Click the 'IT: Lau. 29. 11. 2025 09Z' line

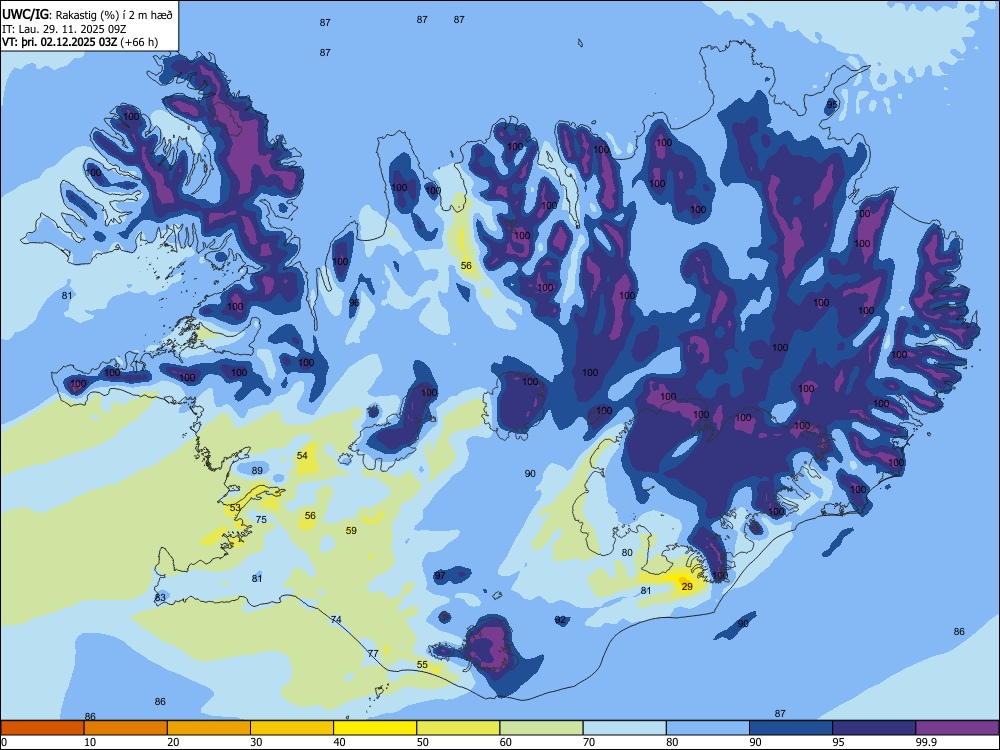tap(64, 29)
